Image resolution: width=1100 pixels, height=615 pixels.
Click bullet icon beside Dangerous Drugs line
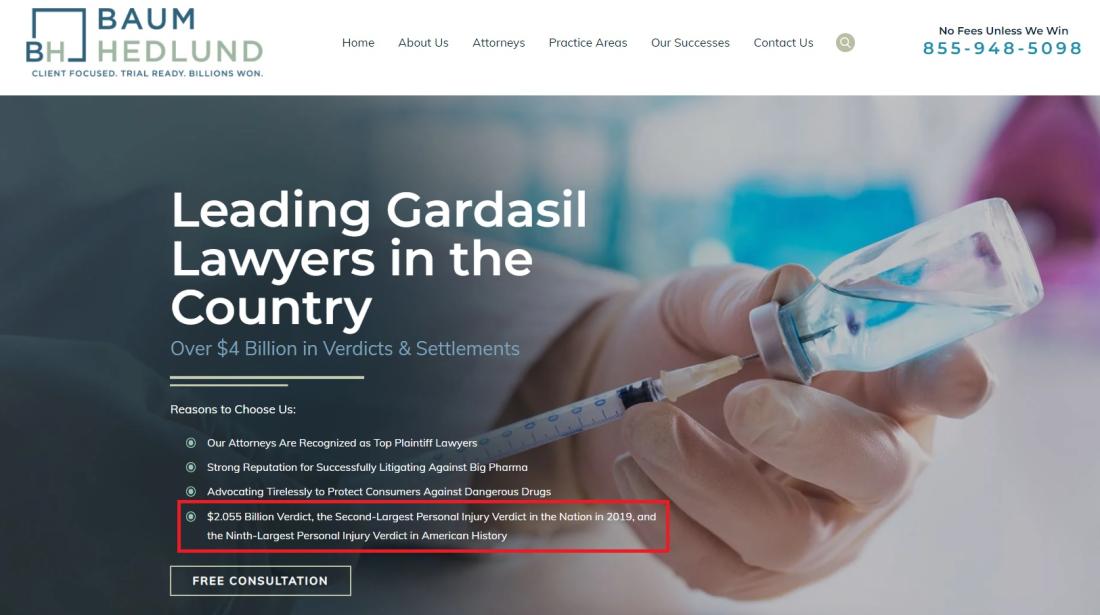(191, 492)
